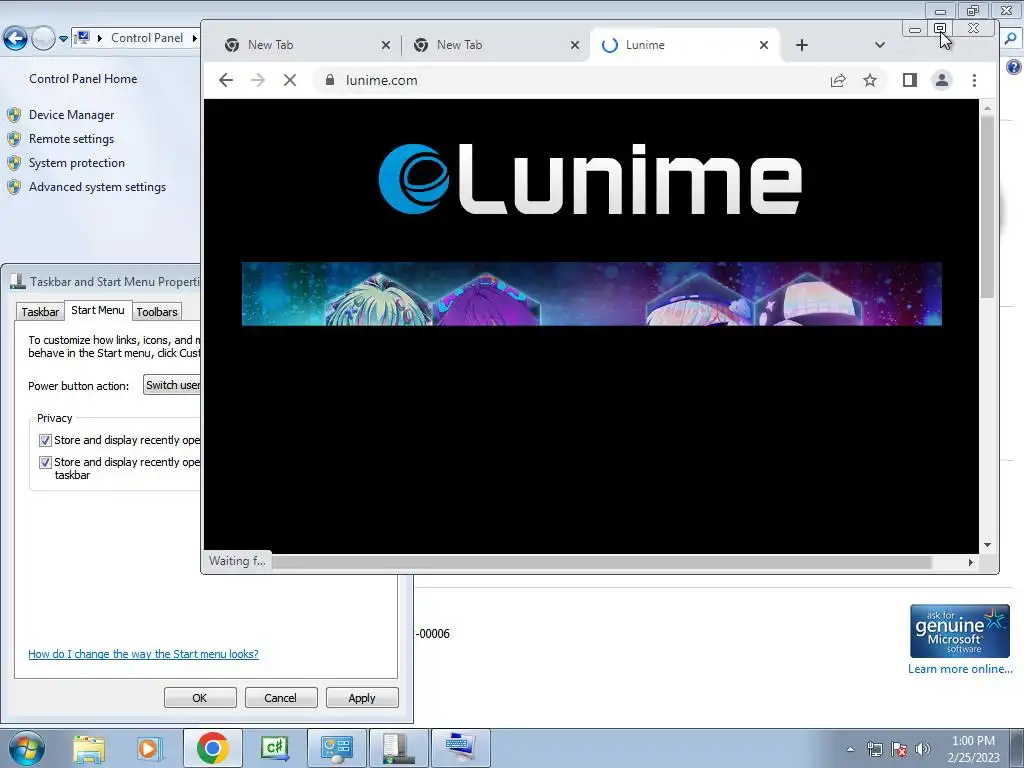
Task: Click the Control Panel search magnifier
Action: 1011,39
